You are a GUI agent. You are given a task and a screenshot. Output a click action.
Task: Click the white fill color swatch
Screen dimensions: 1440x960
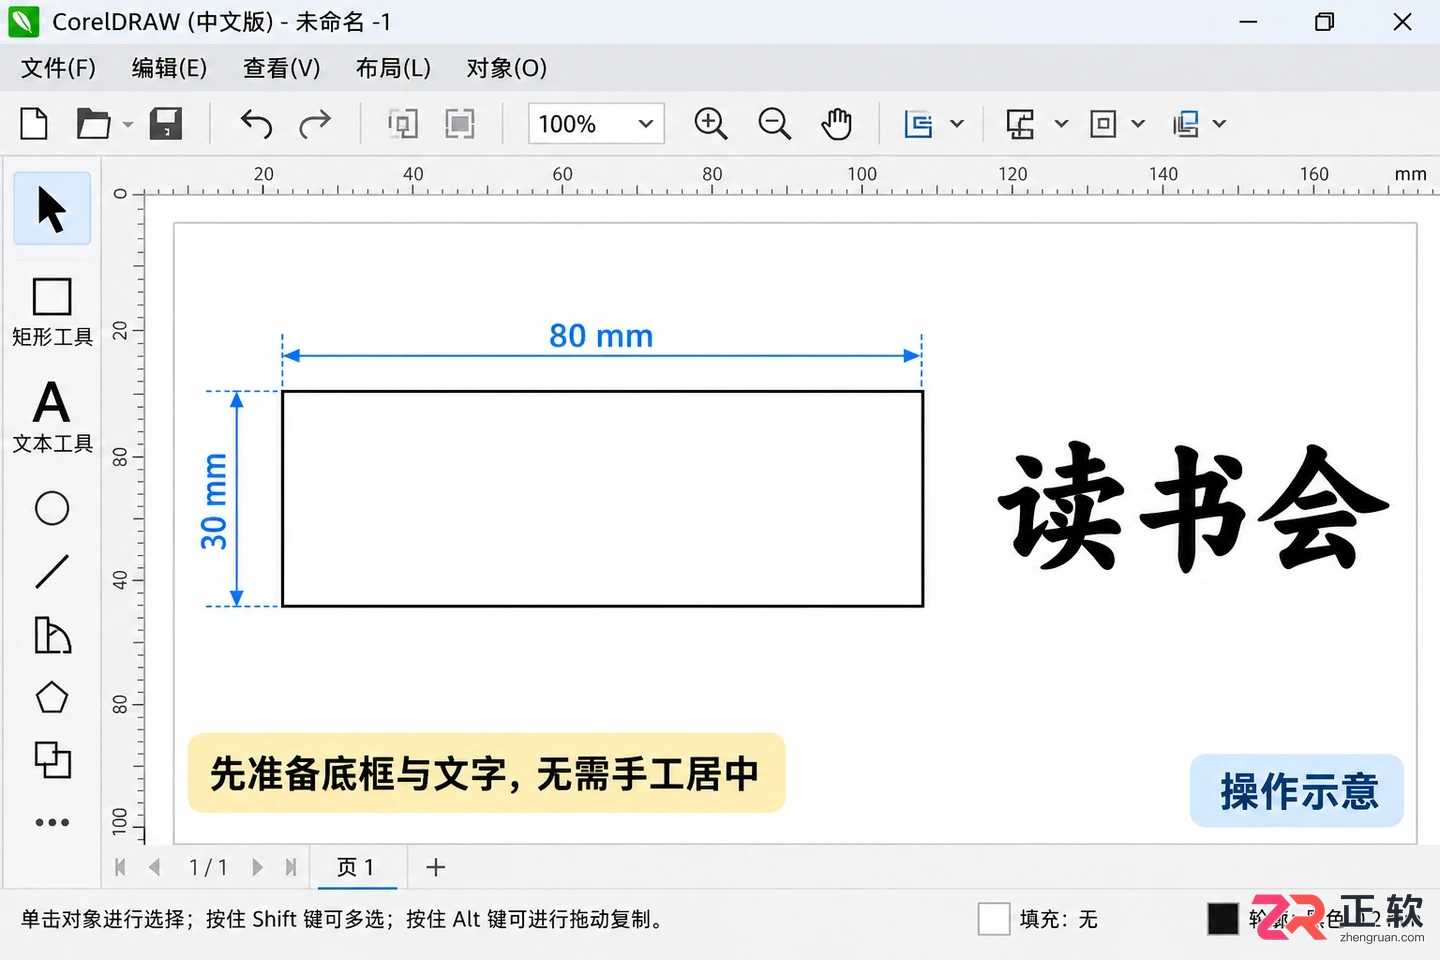tap(994, 919)
